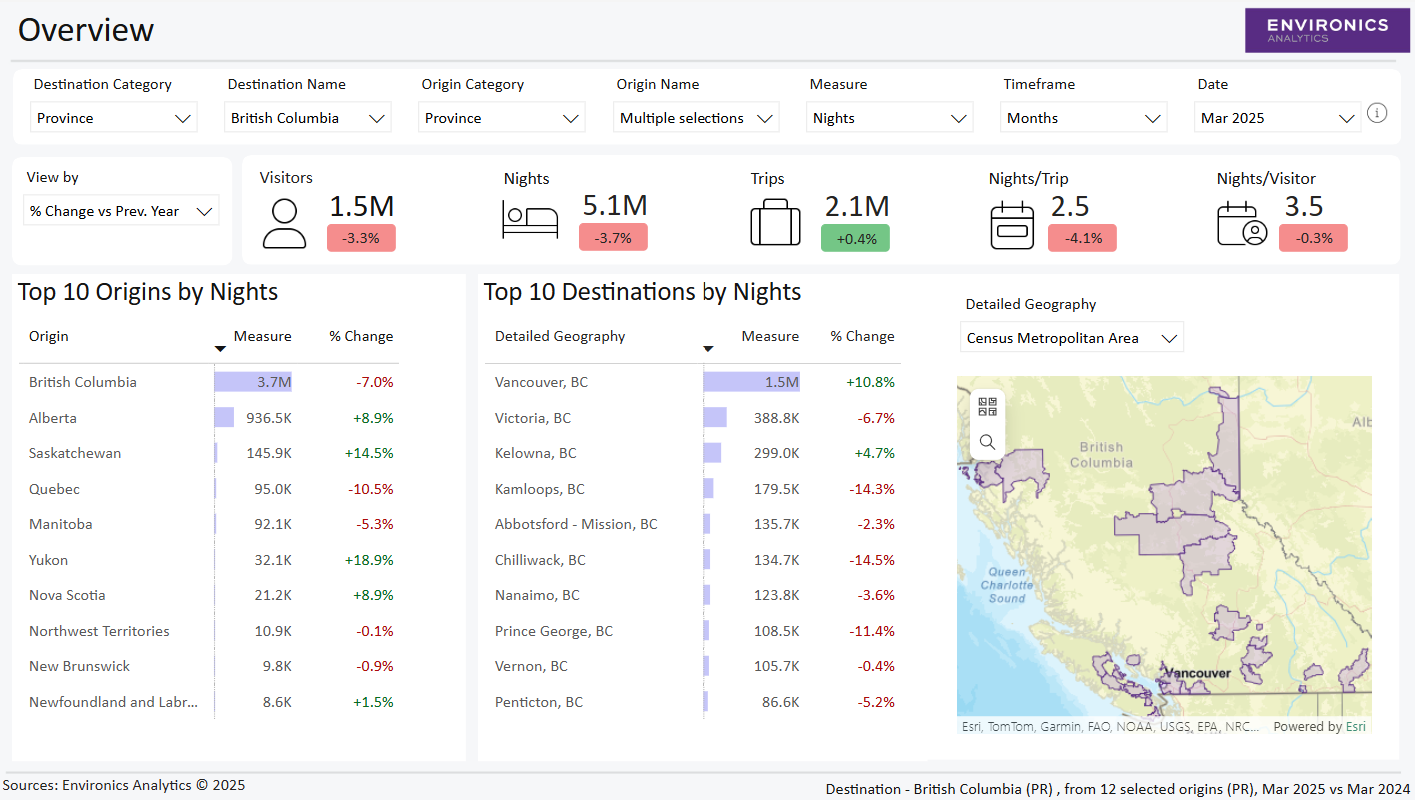Image resolution: width=1415 pixels, height=800 pixels.
Task: Click the Powered by Esri link
Action: (x=1356, y=726)
